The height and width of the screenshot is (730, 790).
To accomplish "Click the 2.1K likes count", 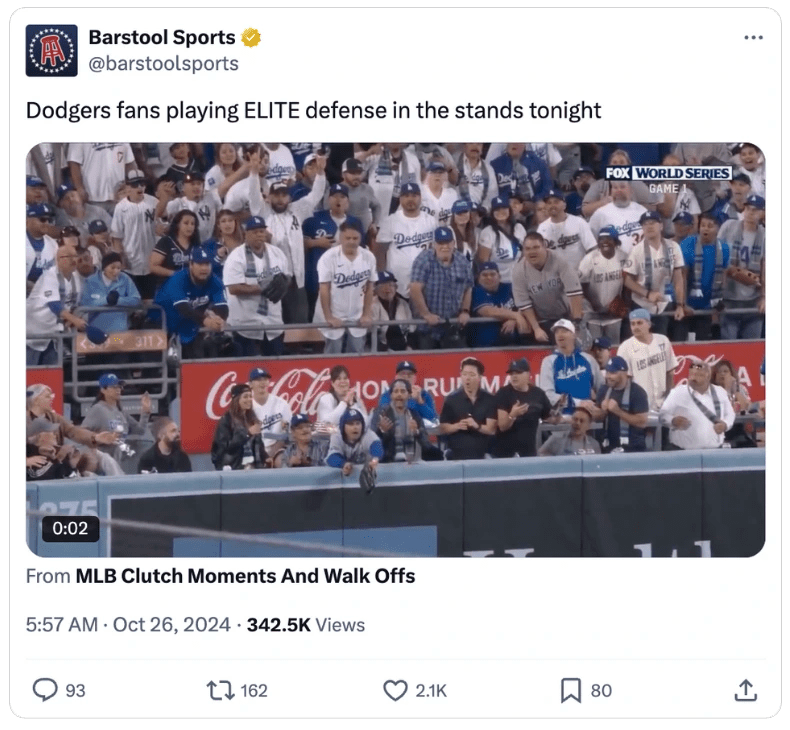I will (x=431, y=690).
